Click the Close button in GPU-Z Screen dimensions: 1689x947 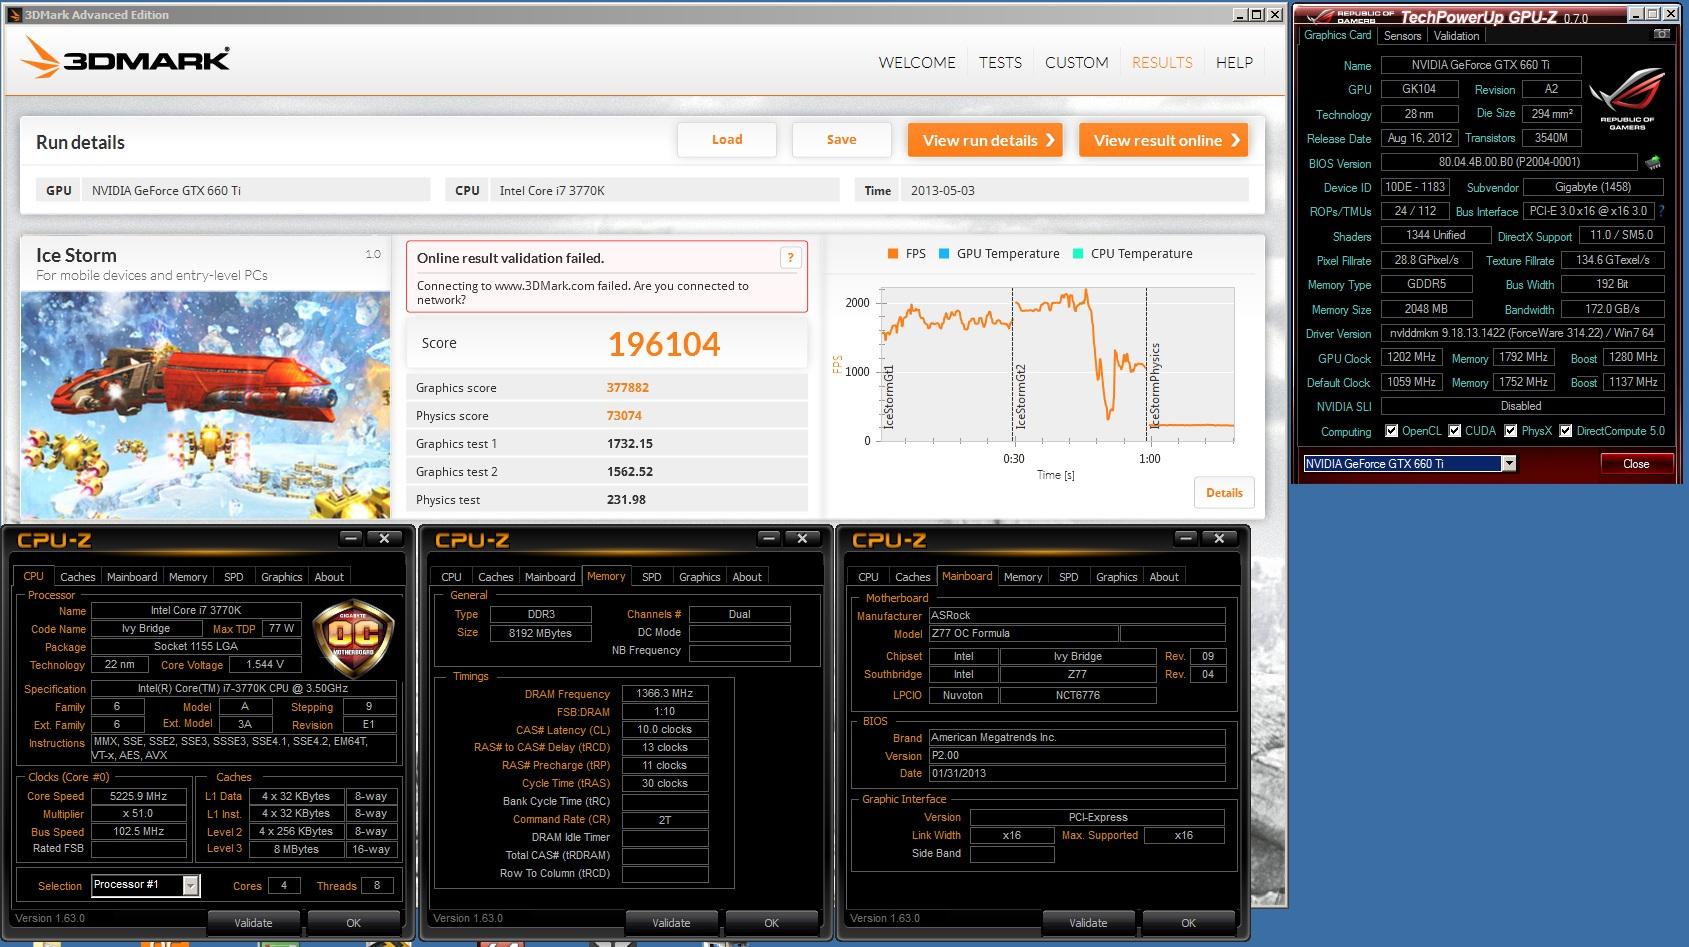pyautogui.click(x=1636, y=463)
